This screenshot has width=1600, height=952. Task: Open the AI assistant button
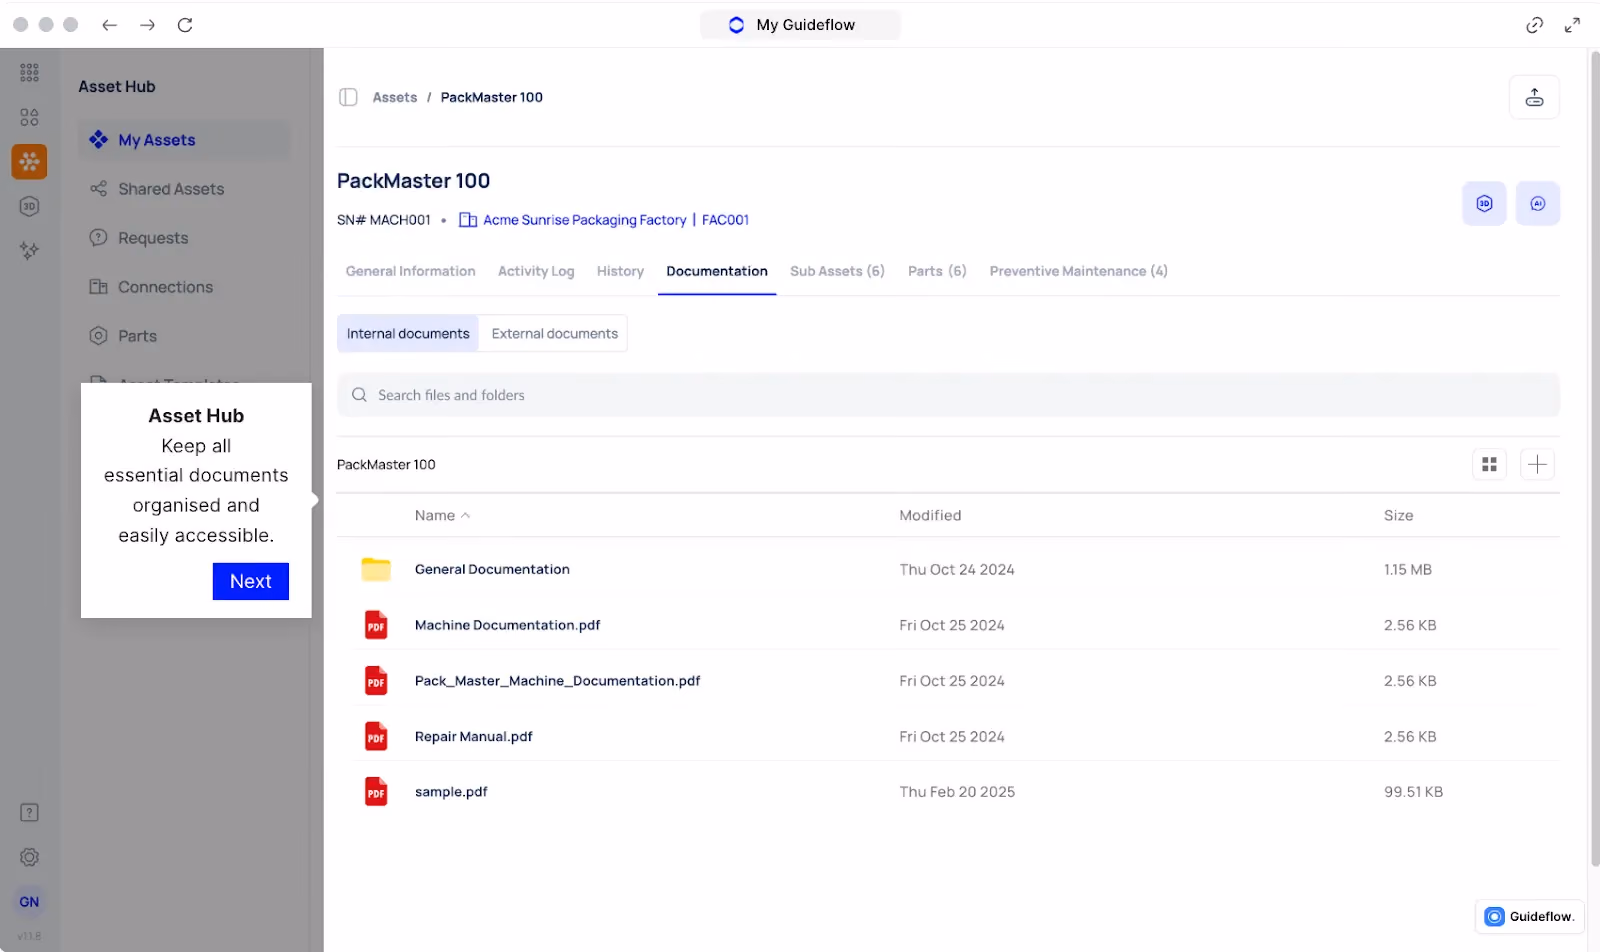(1538, 204)
